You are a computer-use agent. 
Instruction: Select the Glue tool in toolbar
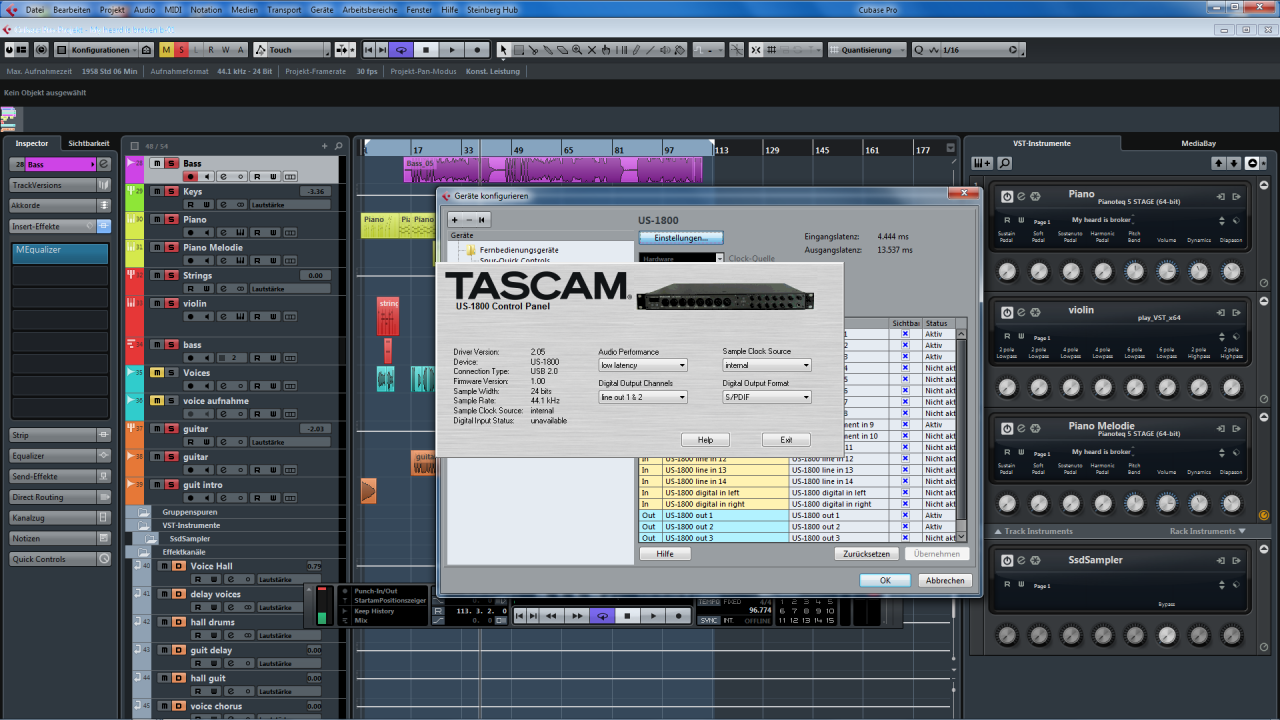click(548, 50)
